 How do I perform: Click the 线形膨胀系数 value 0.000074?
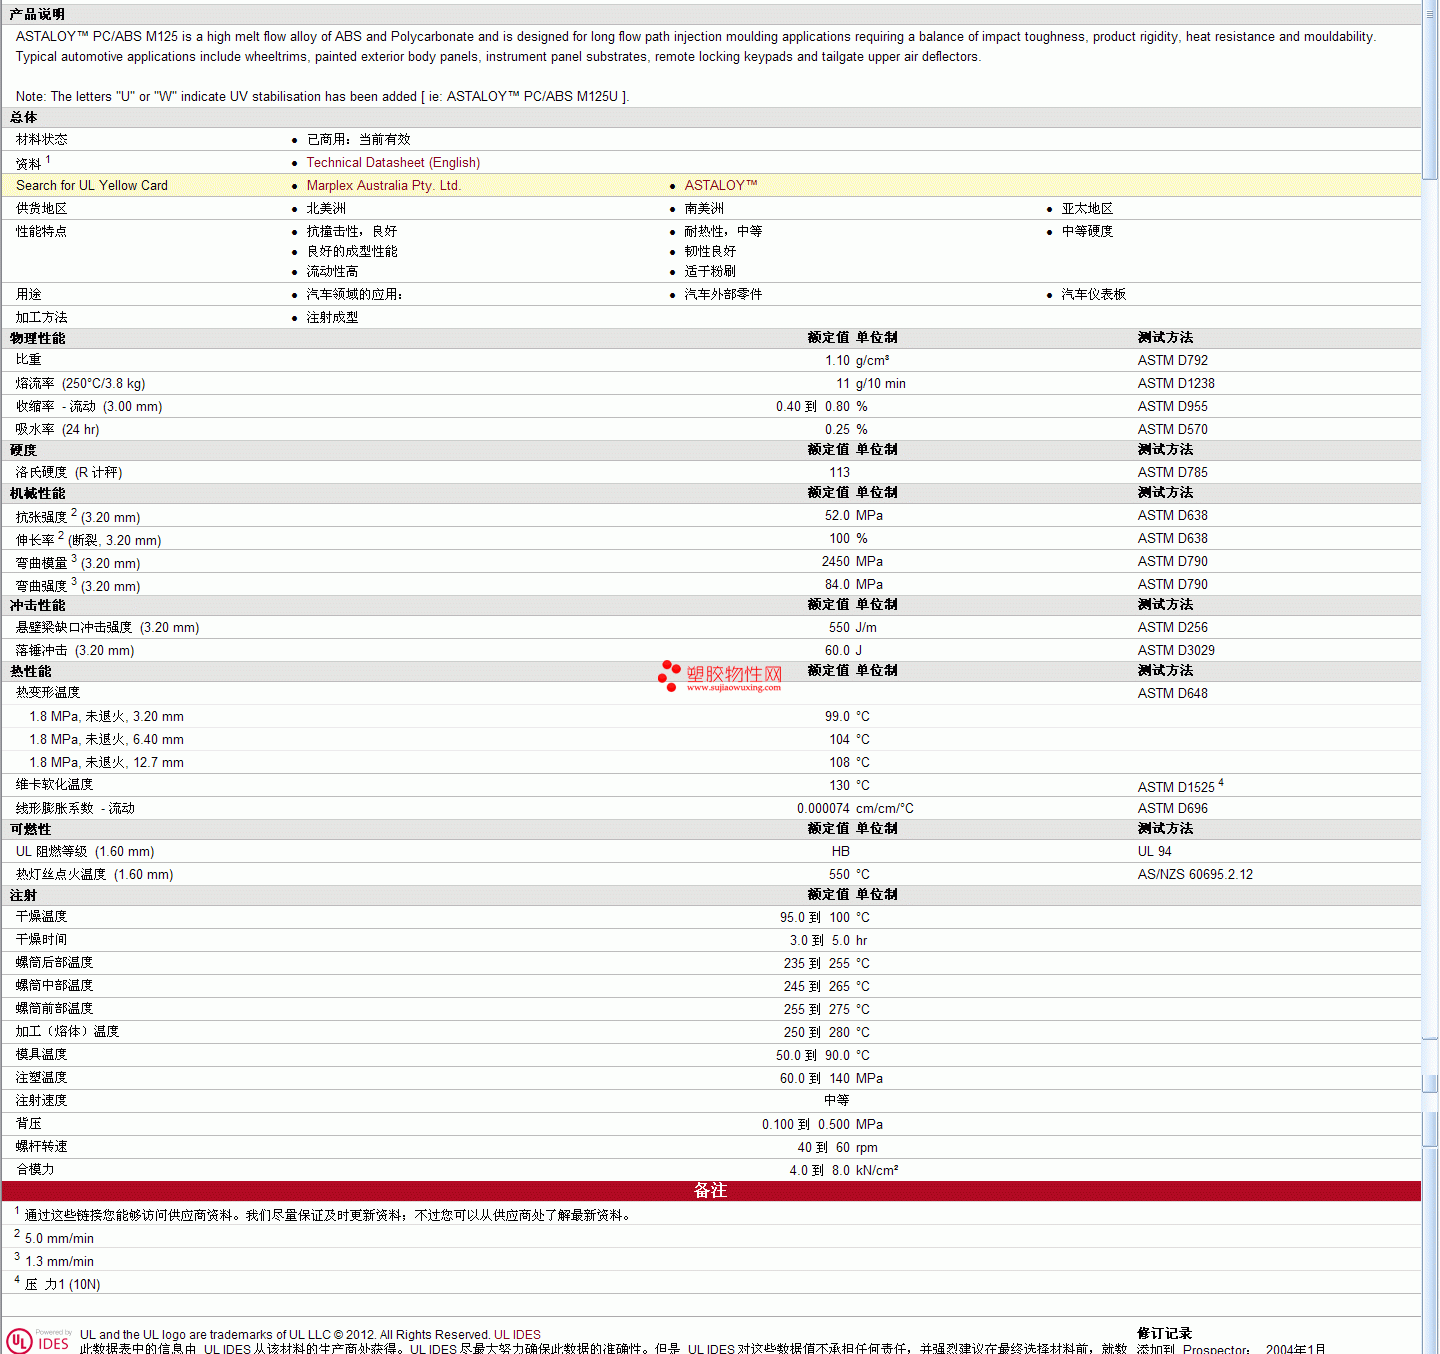[x=823, y=808]
